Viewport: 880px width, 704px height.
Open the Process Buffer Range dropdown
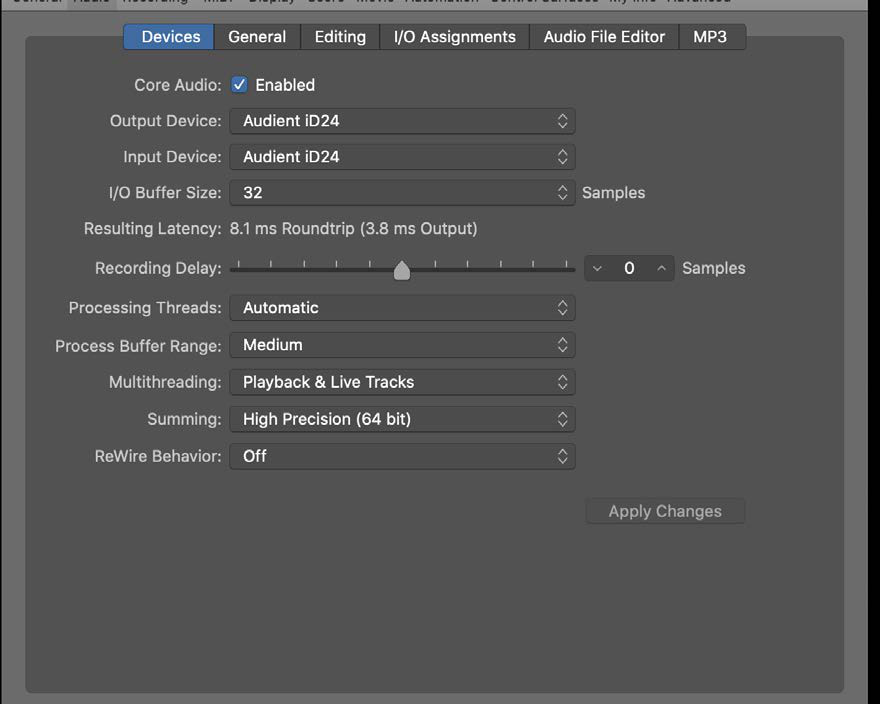pos(402,345)
